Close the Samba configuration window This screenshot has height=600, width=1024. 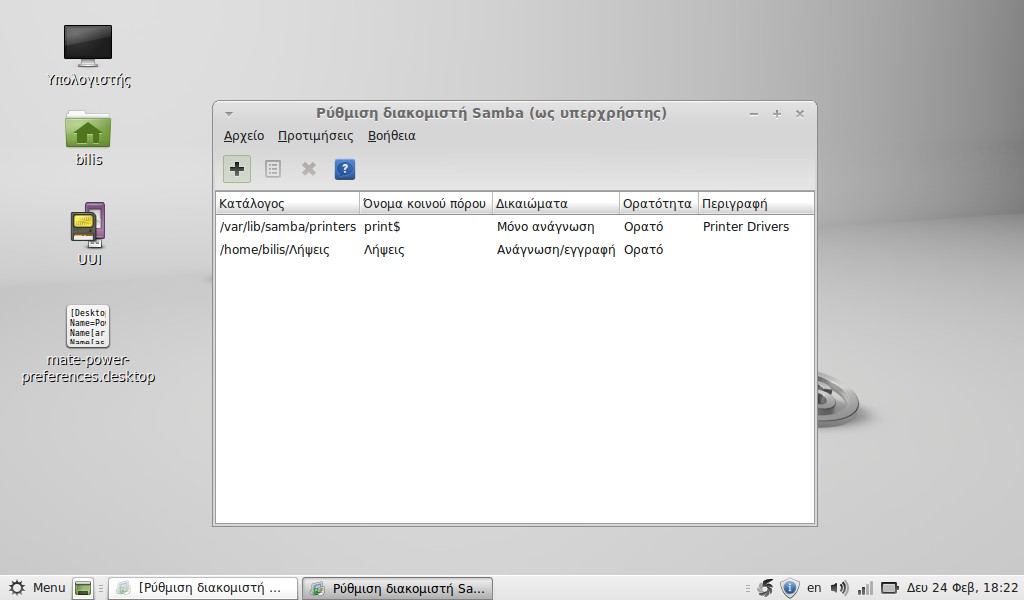coord(799,114)
